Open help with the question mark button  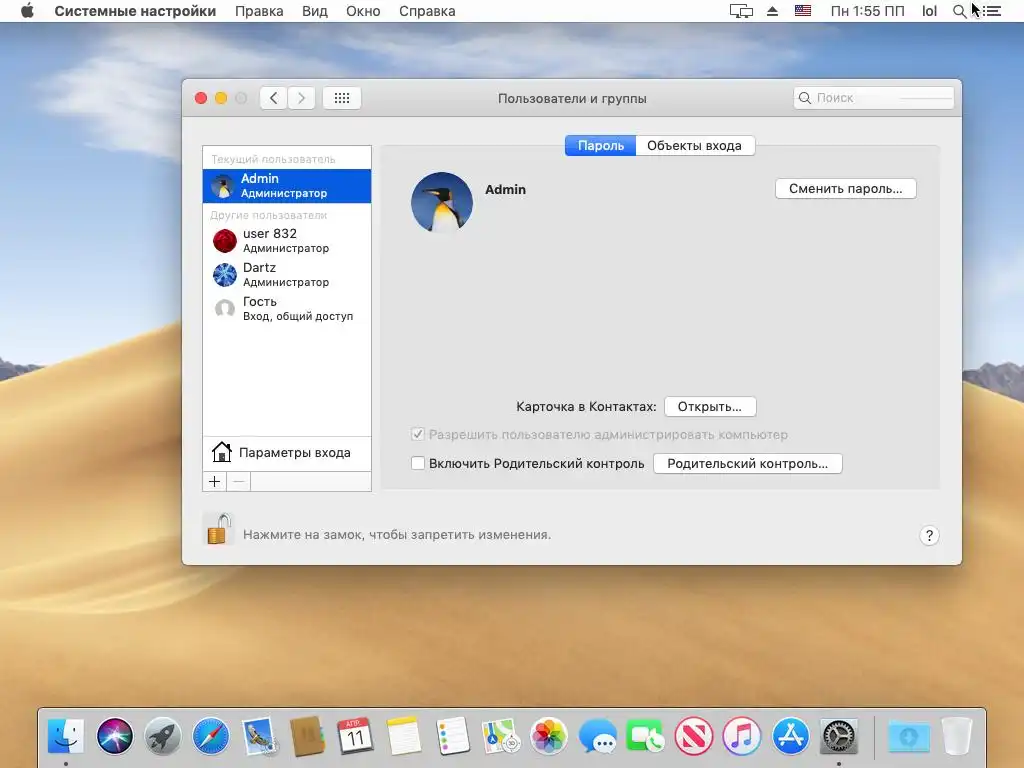[x=929, y=536]
